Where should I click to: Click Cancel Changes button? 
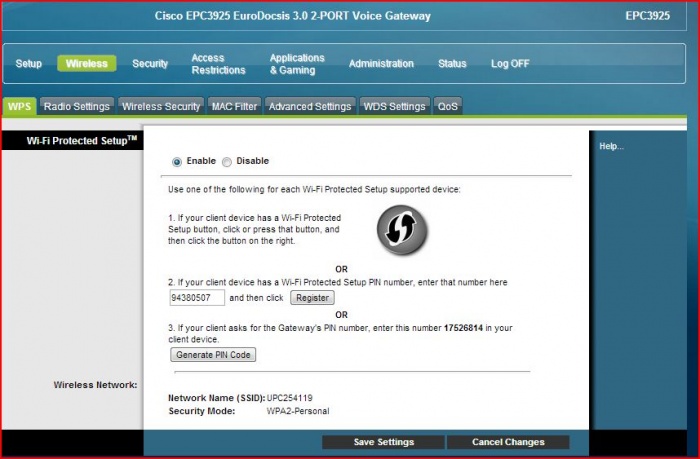pos(508,442)
